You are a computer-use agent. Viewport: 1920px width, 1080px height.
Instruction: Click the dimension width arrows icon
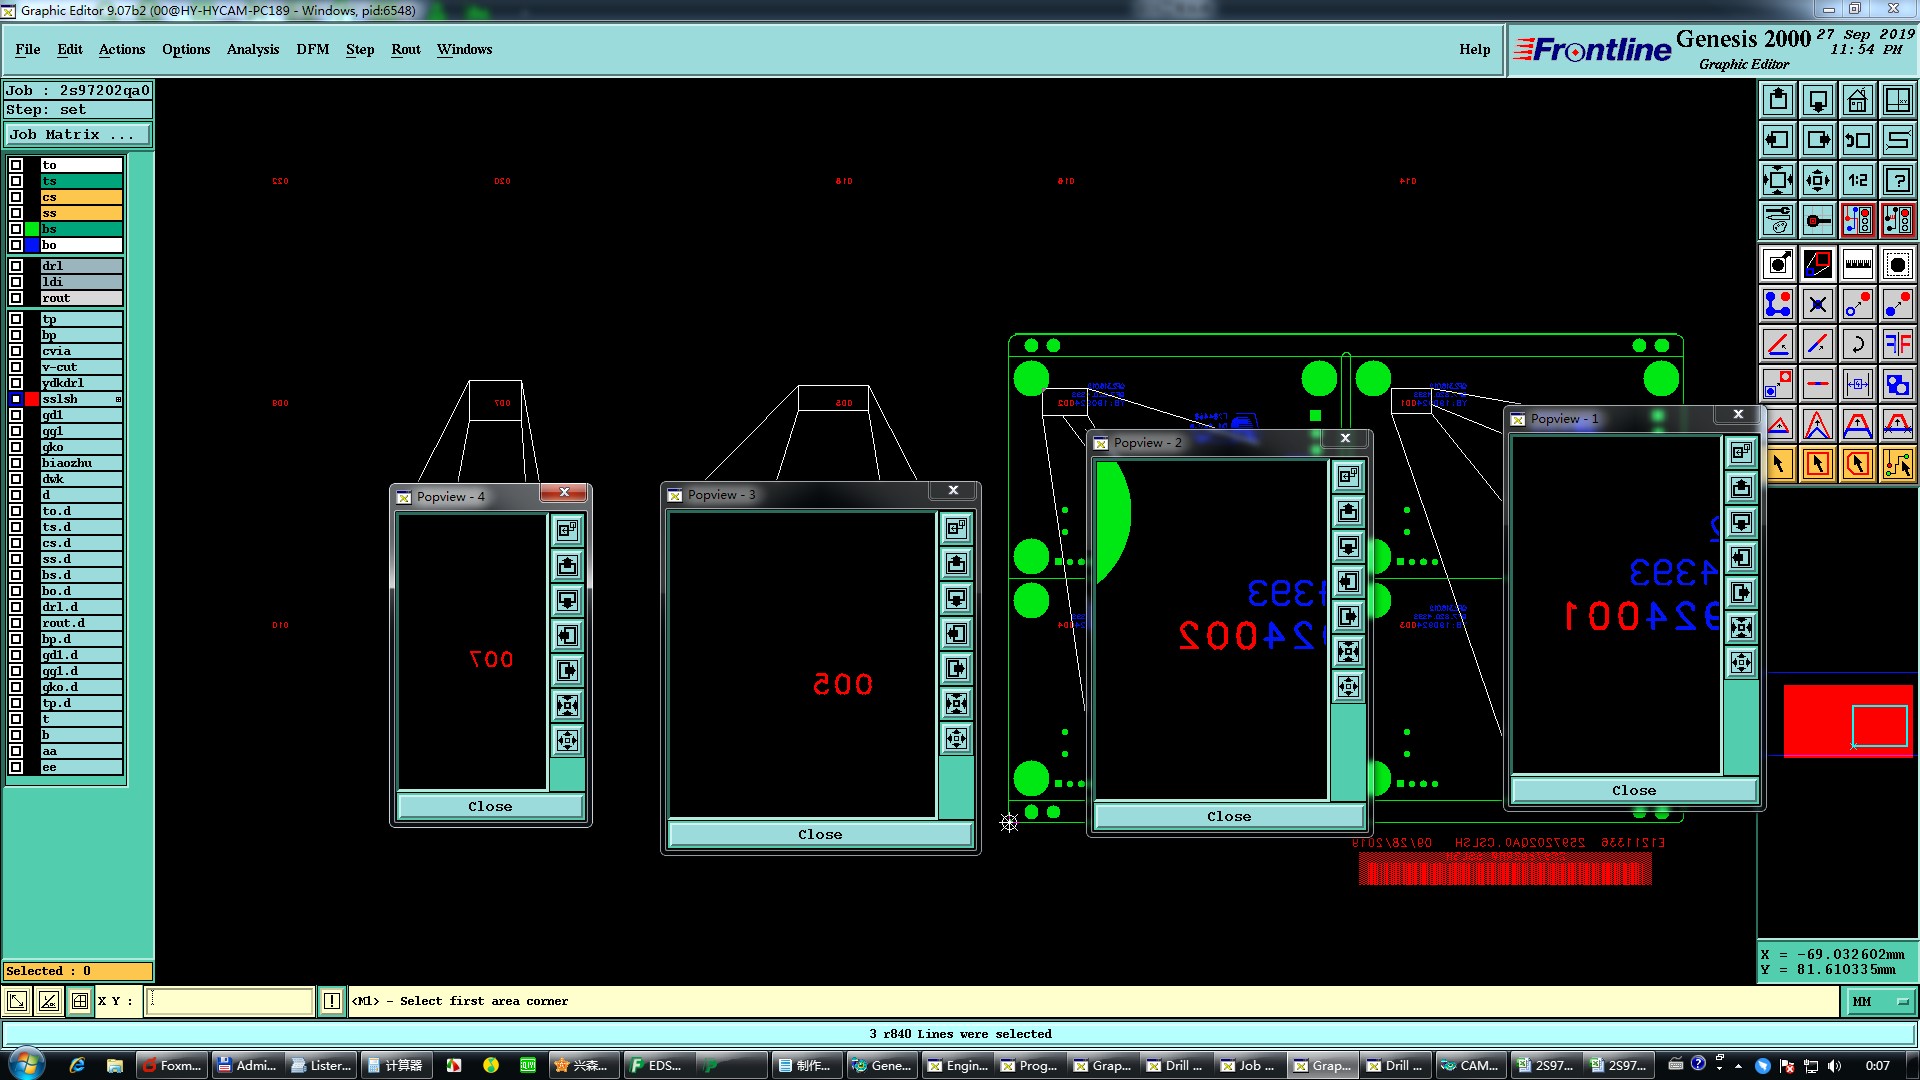coord(1858,384)
